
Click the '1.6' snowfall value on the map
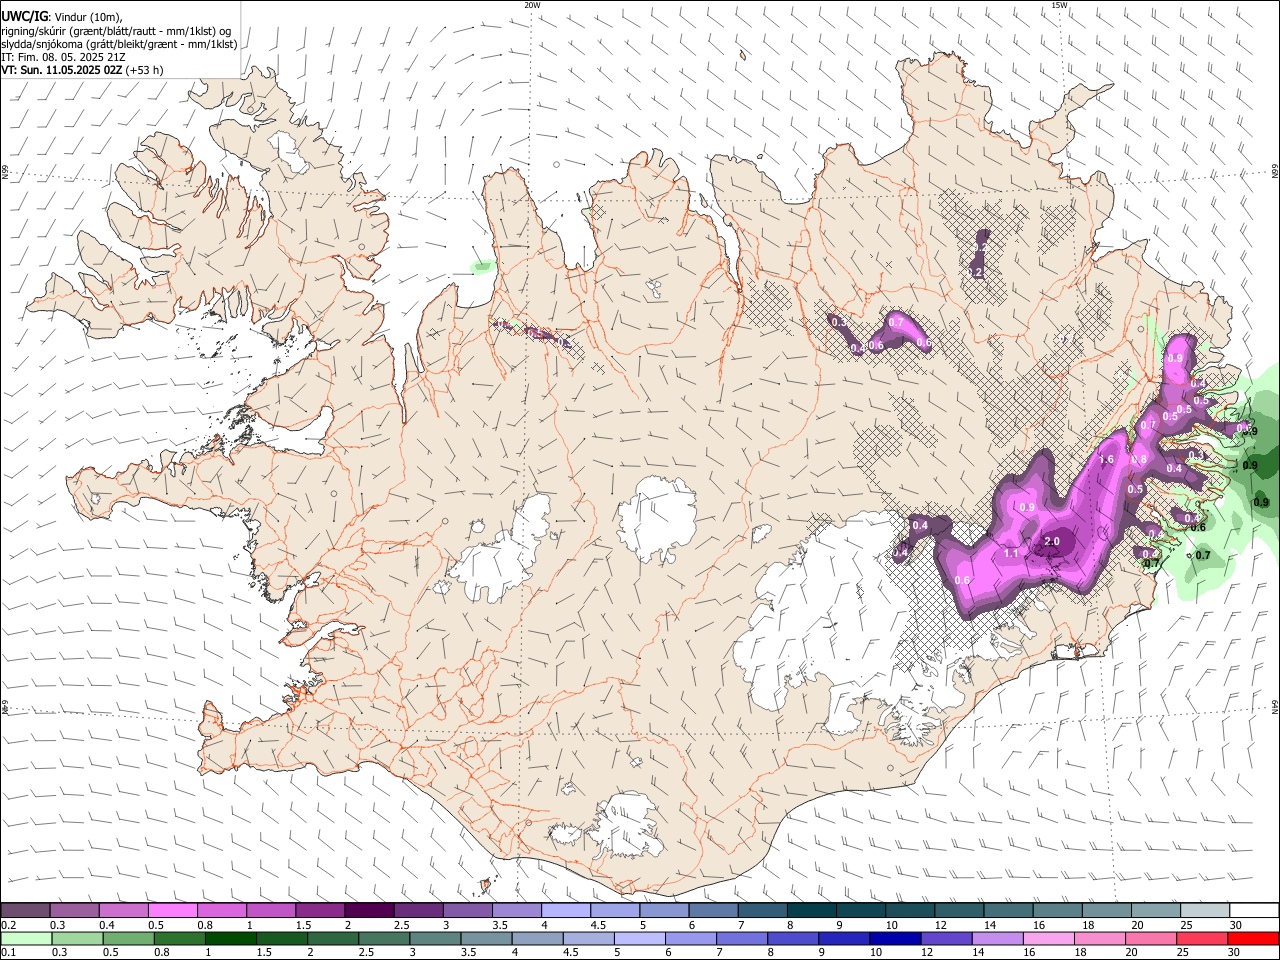point(1106,459)
